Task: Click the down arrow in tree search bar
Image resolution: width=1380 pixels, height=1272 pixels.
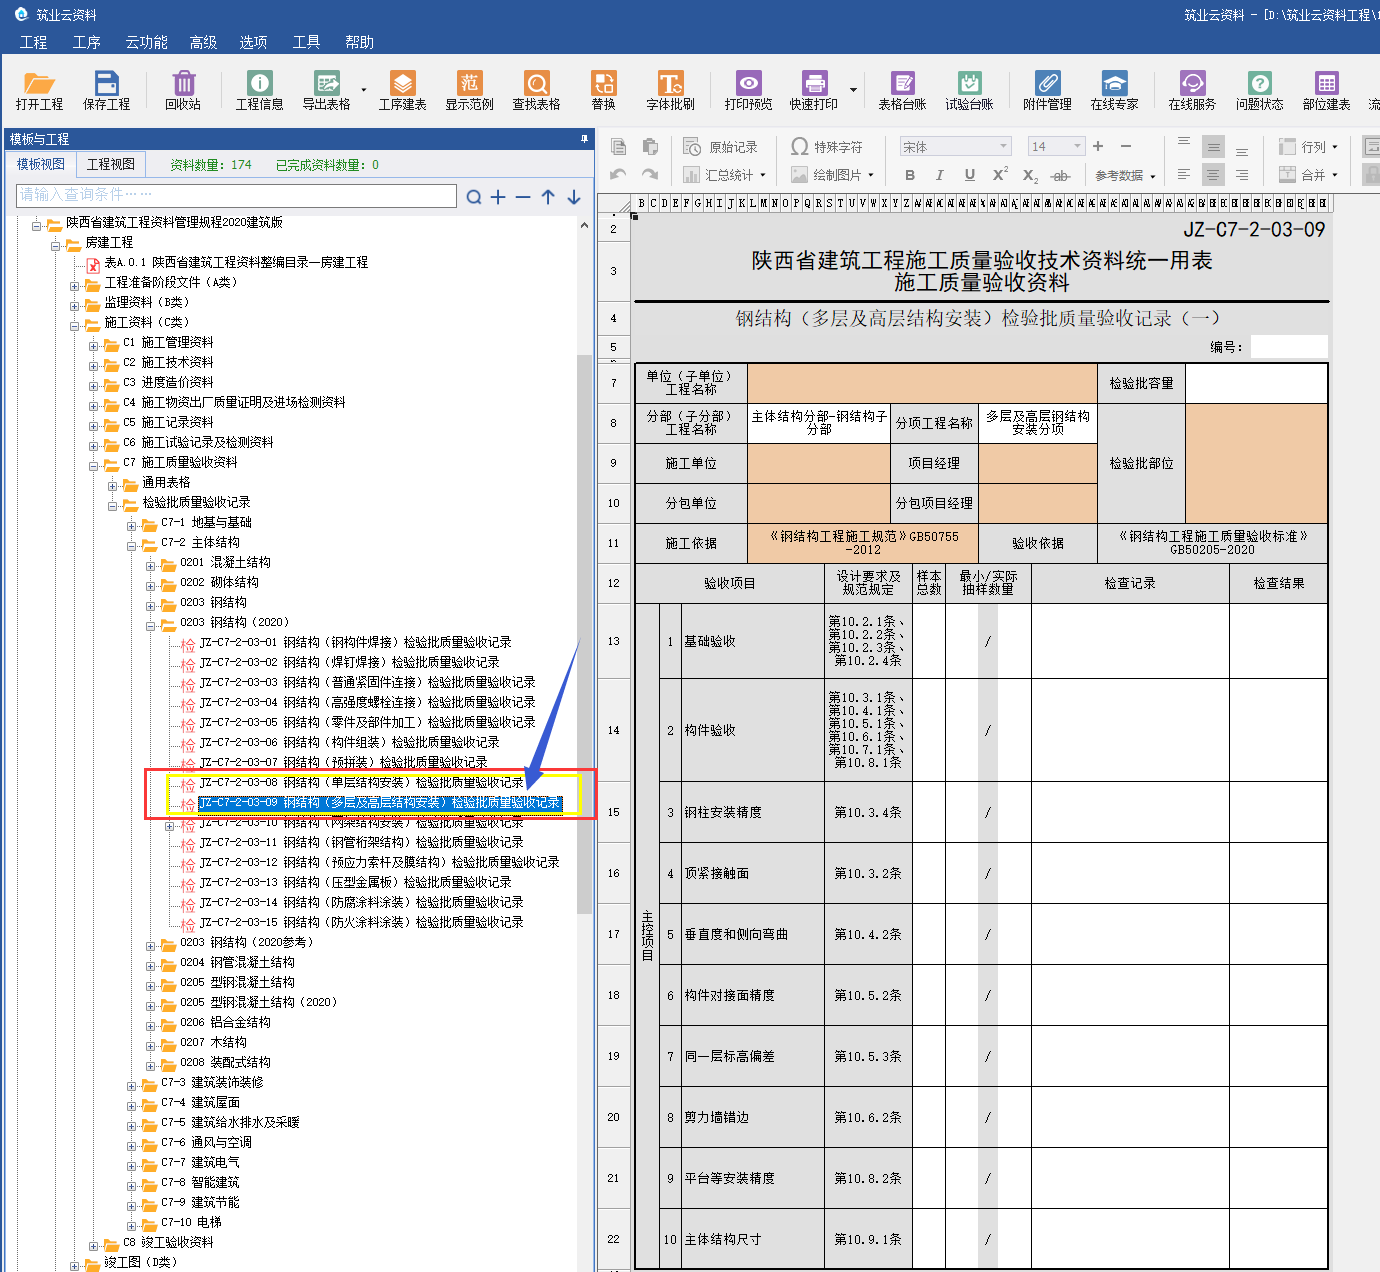Action: (574, 197)
